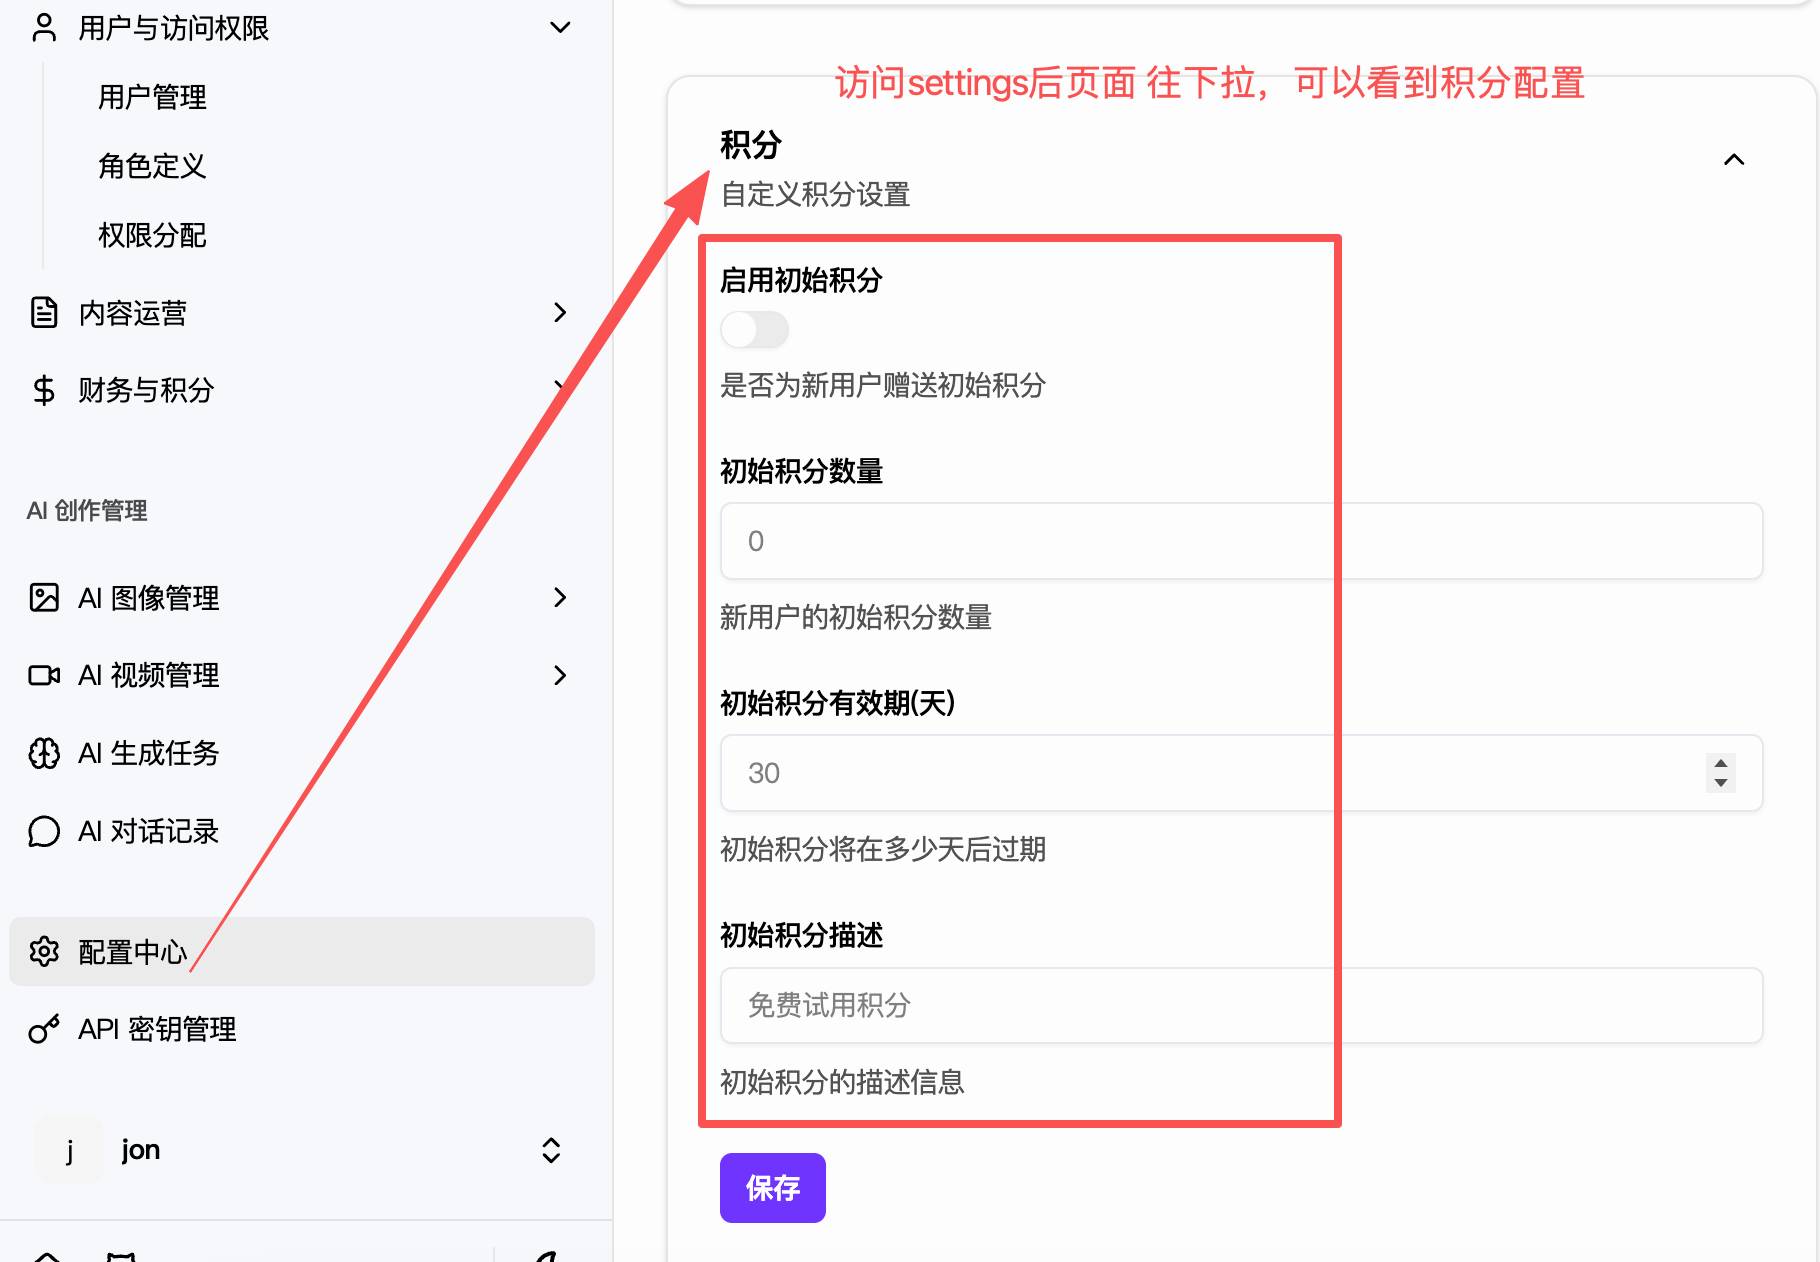This screenshot has height=1262, width=1820.
Task: Go to 权限分配 in sidebar
Action: coord(152,235)
